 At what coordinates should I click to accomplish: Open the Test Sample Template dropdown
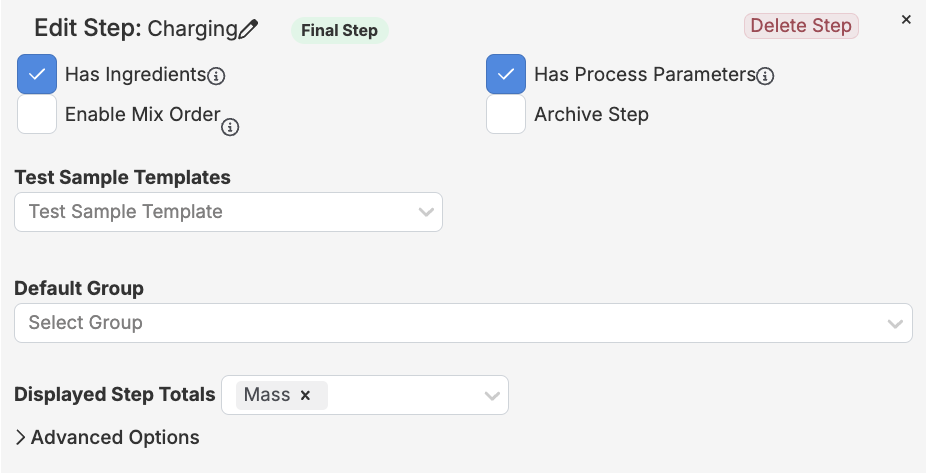pyautogui.click(x=426, y=212)
